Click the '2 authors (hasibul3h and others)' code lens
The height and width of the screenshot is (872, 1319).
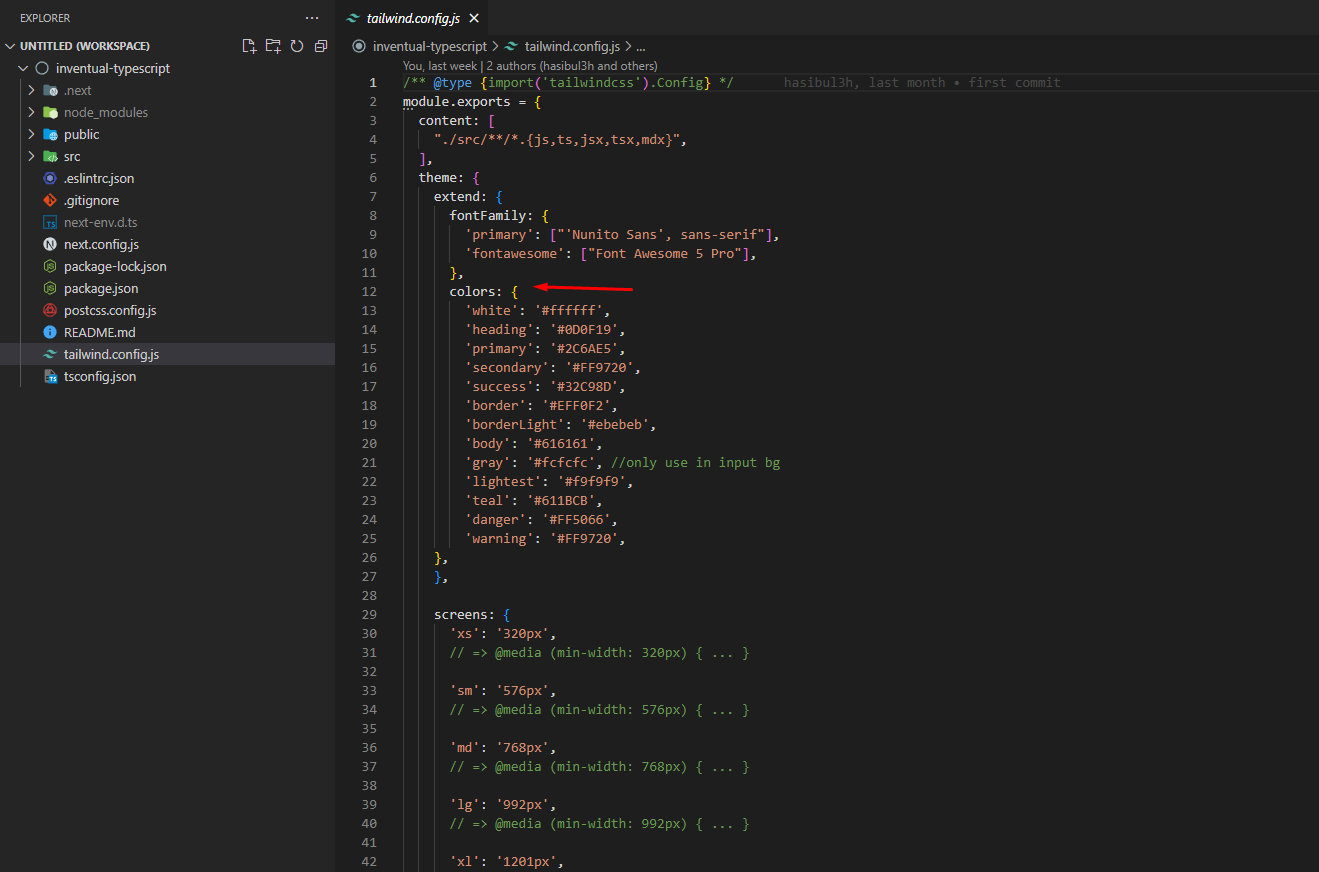tap(572, 66)
